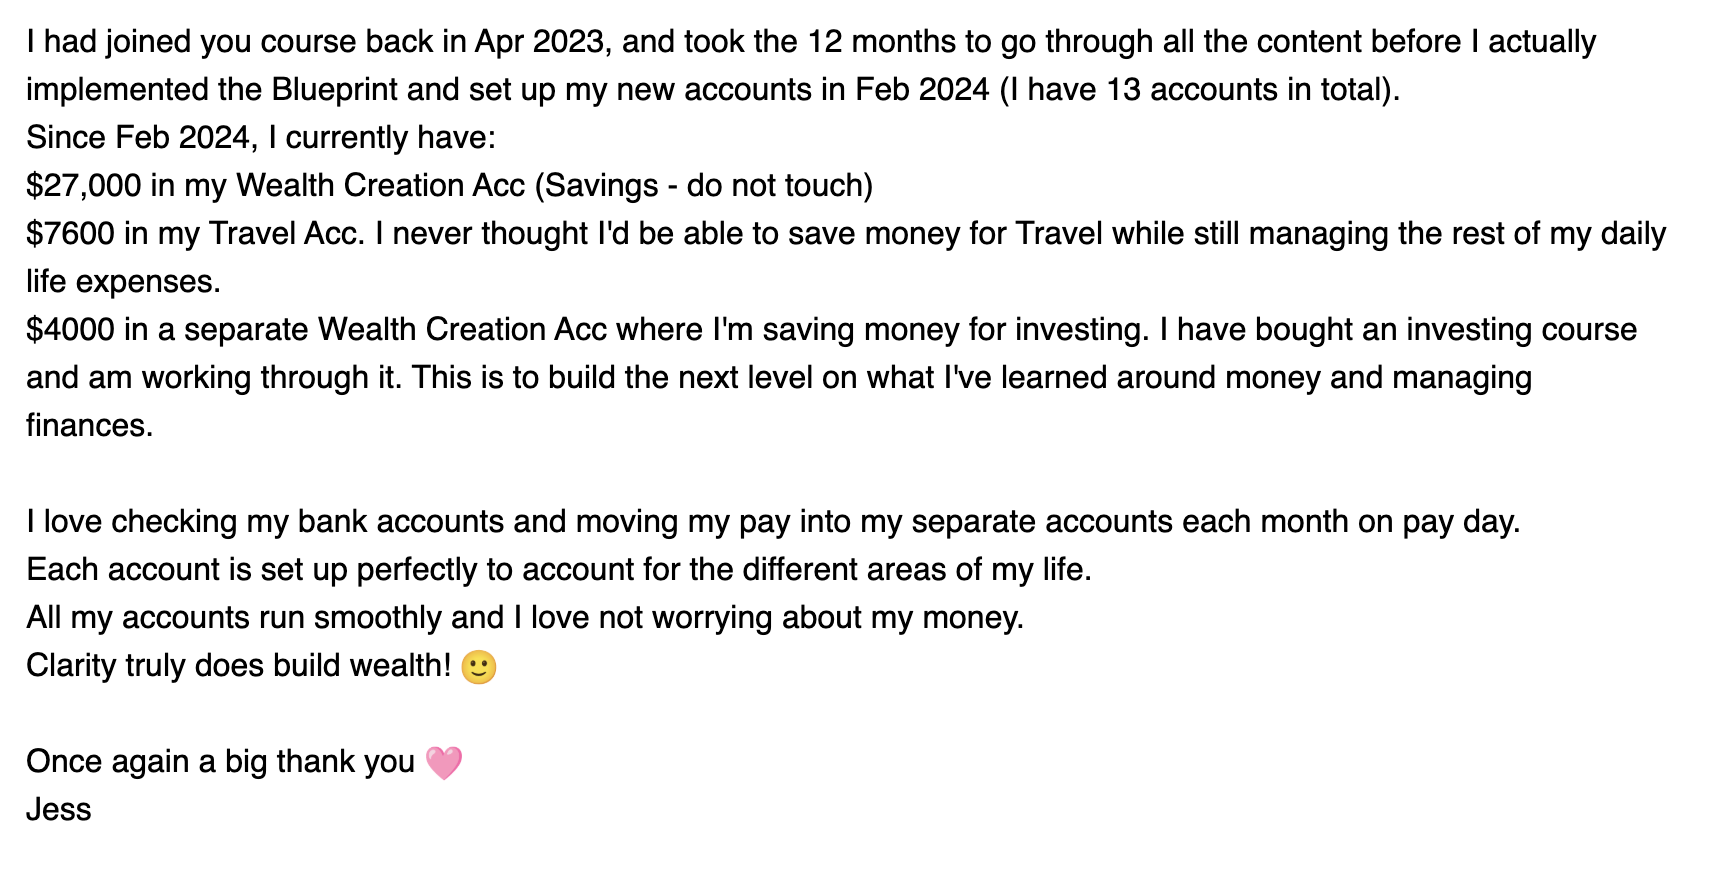Click the $27,000 amount text

(x=84, y=186)
